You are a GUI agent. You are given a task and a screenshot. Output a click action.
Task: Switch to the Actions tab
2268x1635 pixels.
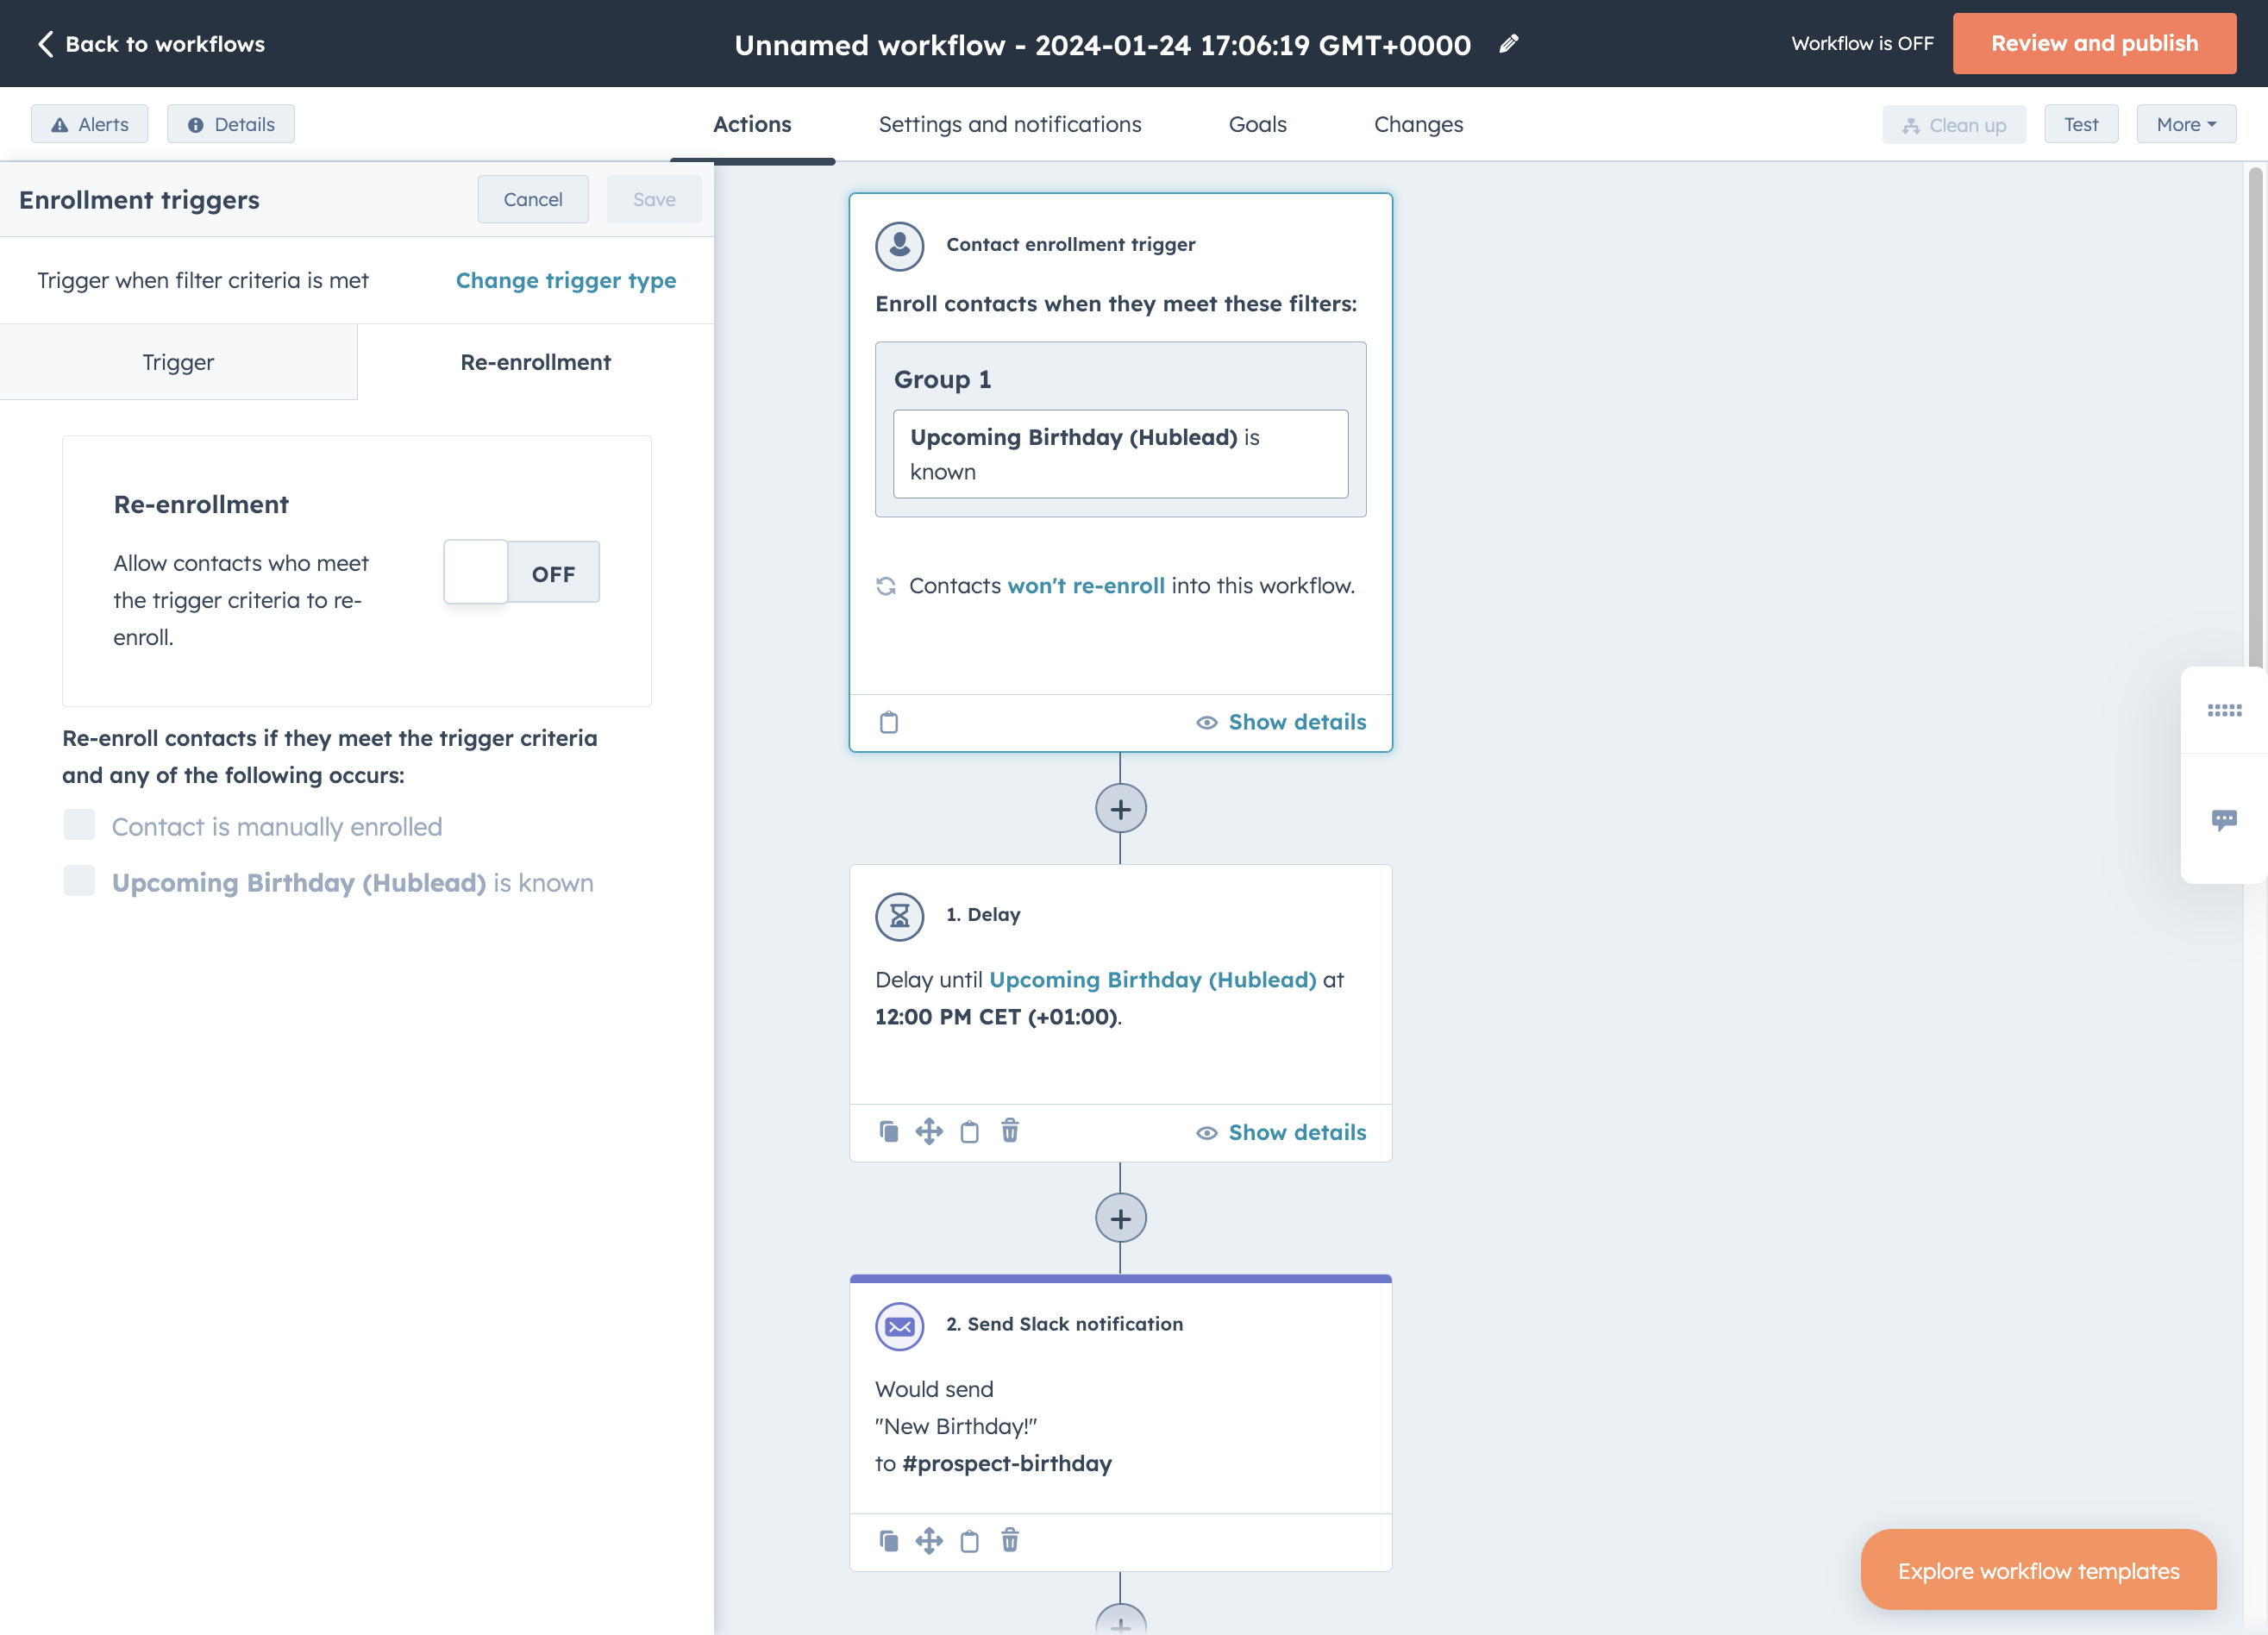tap(752, 124)
